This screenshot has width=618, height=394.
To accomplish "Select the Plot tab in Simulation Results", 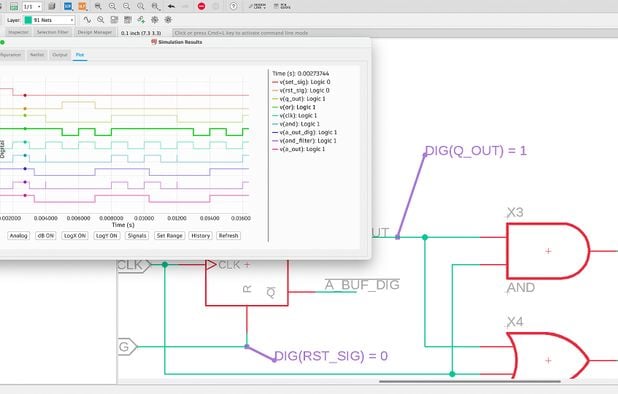I will (80, 55).
